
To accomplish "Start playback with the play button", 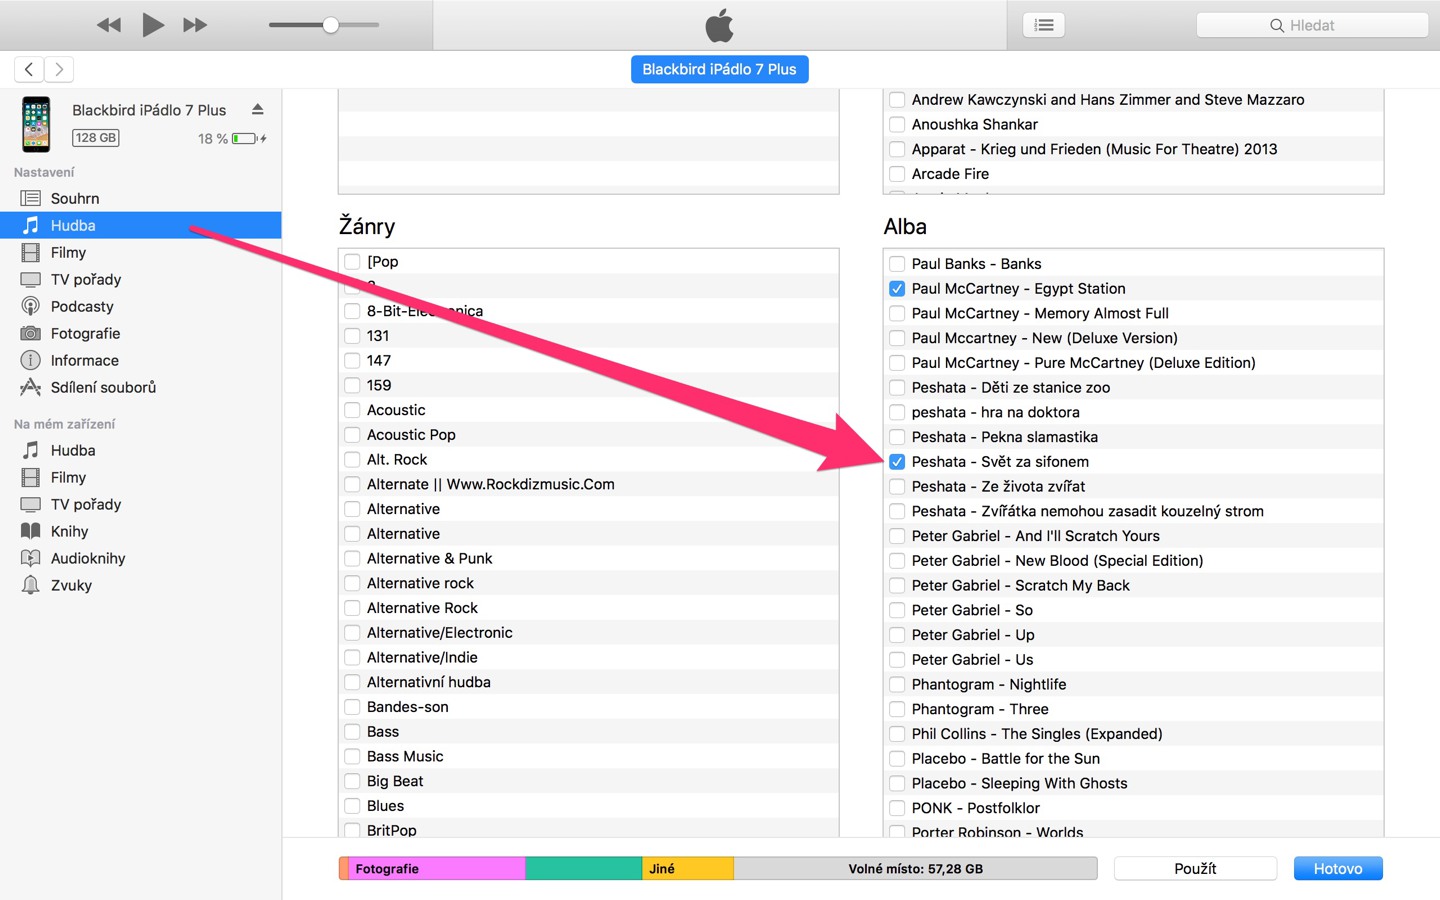I will (152, 25).
